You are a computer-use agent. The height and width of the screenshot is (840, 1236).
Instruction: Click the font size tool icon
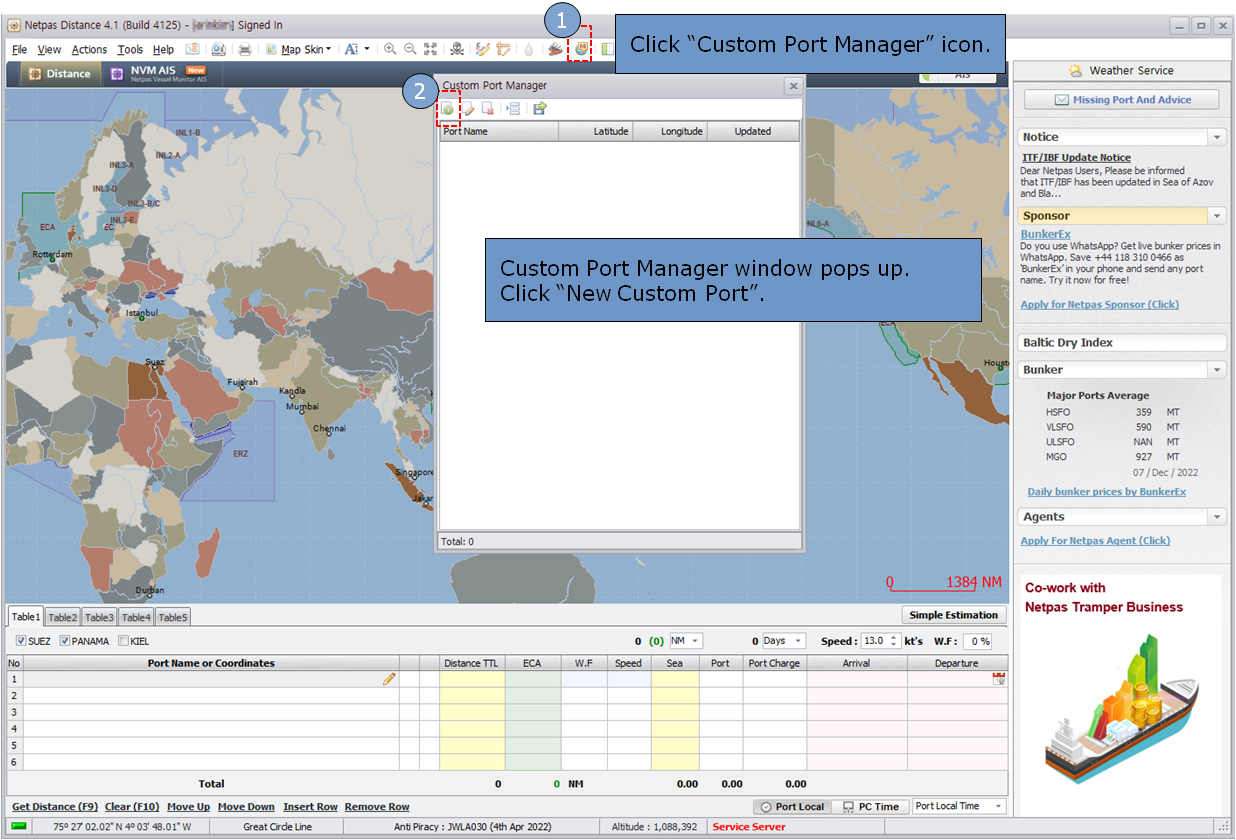(x=351, y=49)
